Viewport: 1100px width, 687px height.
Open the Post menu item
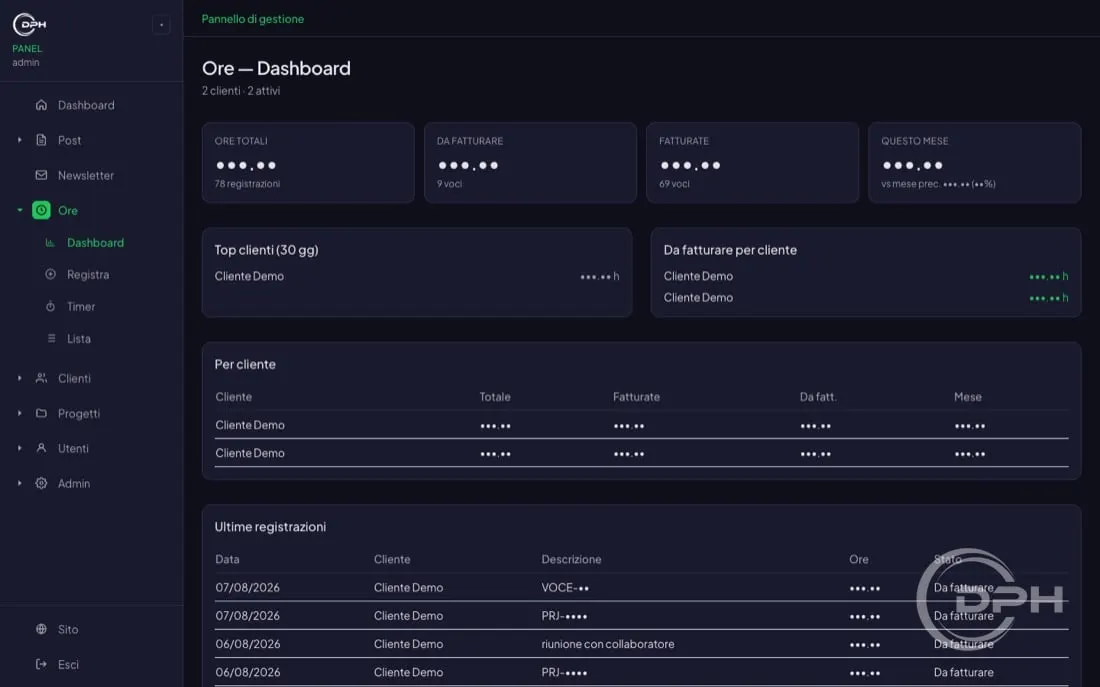[69, 140]
